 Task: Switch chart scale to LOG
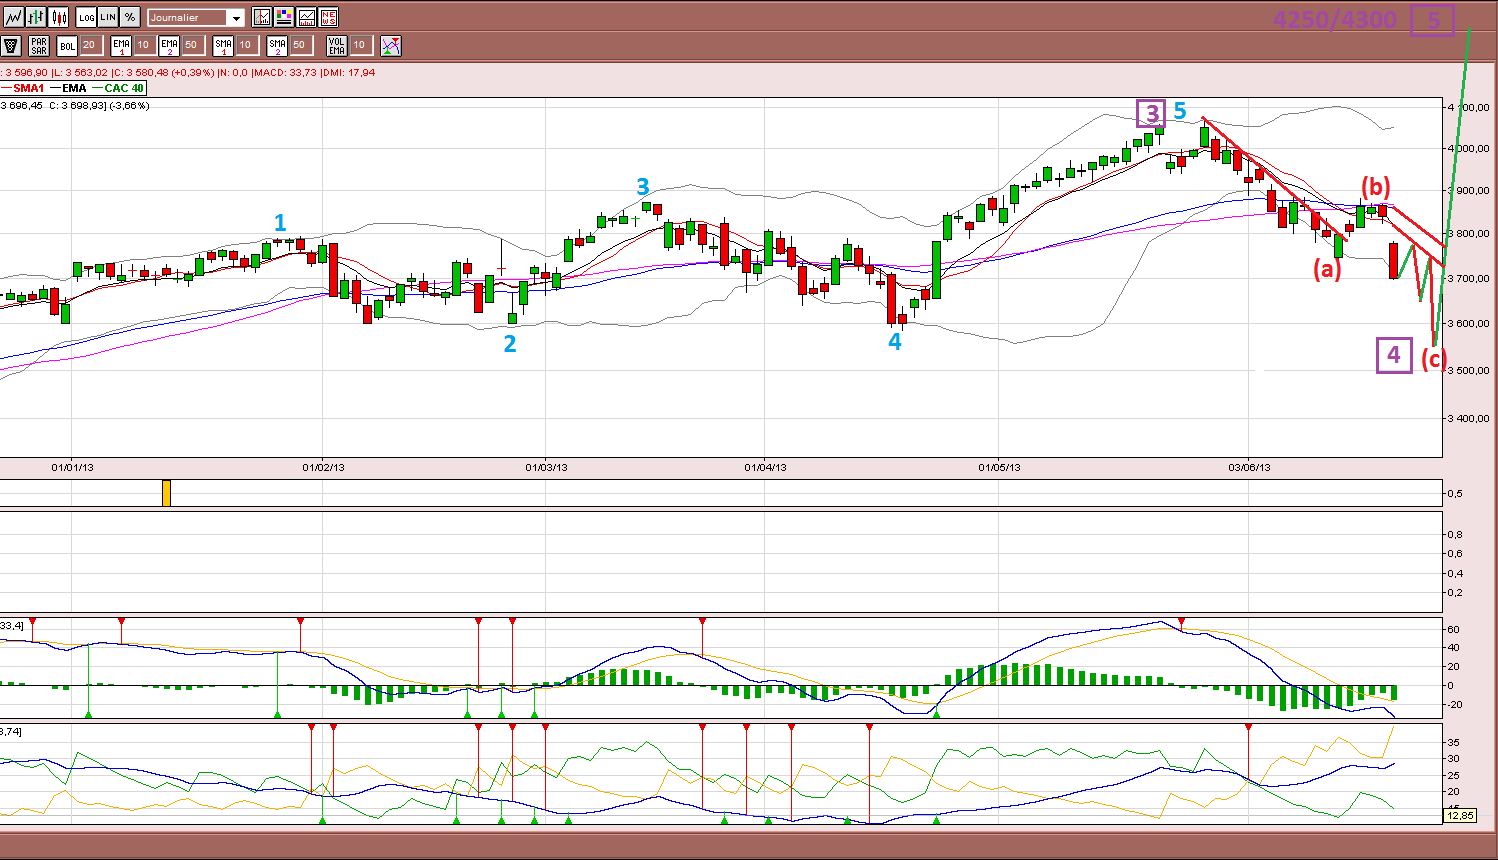(x=87, y=17)
